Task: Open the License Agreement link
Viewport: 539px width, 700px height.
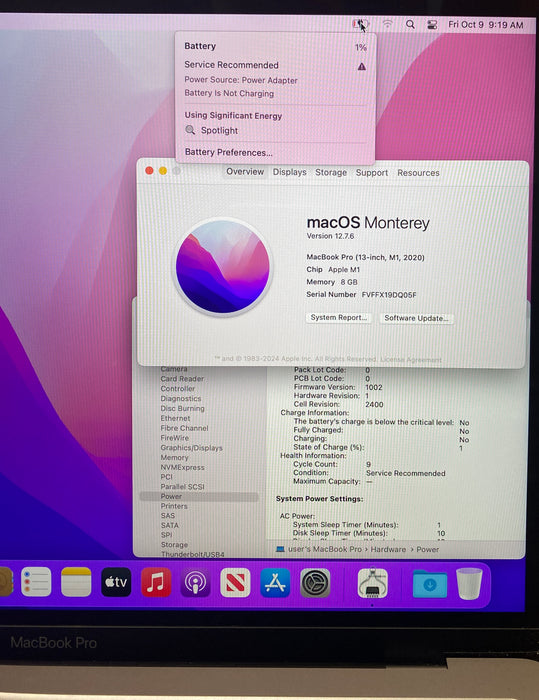Action: click(412, 359)
